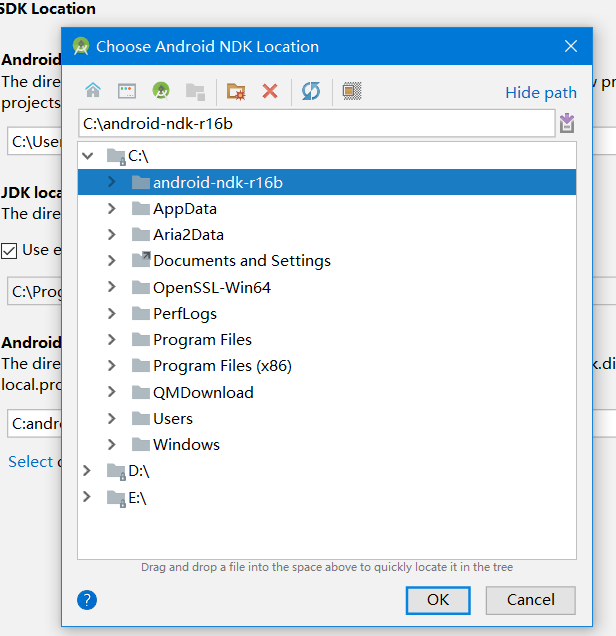Image resolution: width=616 pixels, height=636 pixels.
Task: Collapse the C:\ drive node
Action: coord(88,156)
